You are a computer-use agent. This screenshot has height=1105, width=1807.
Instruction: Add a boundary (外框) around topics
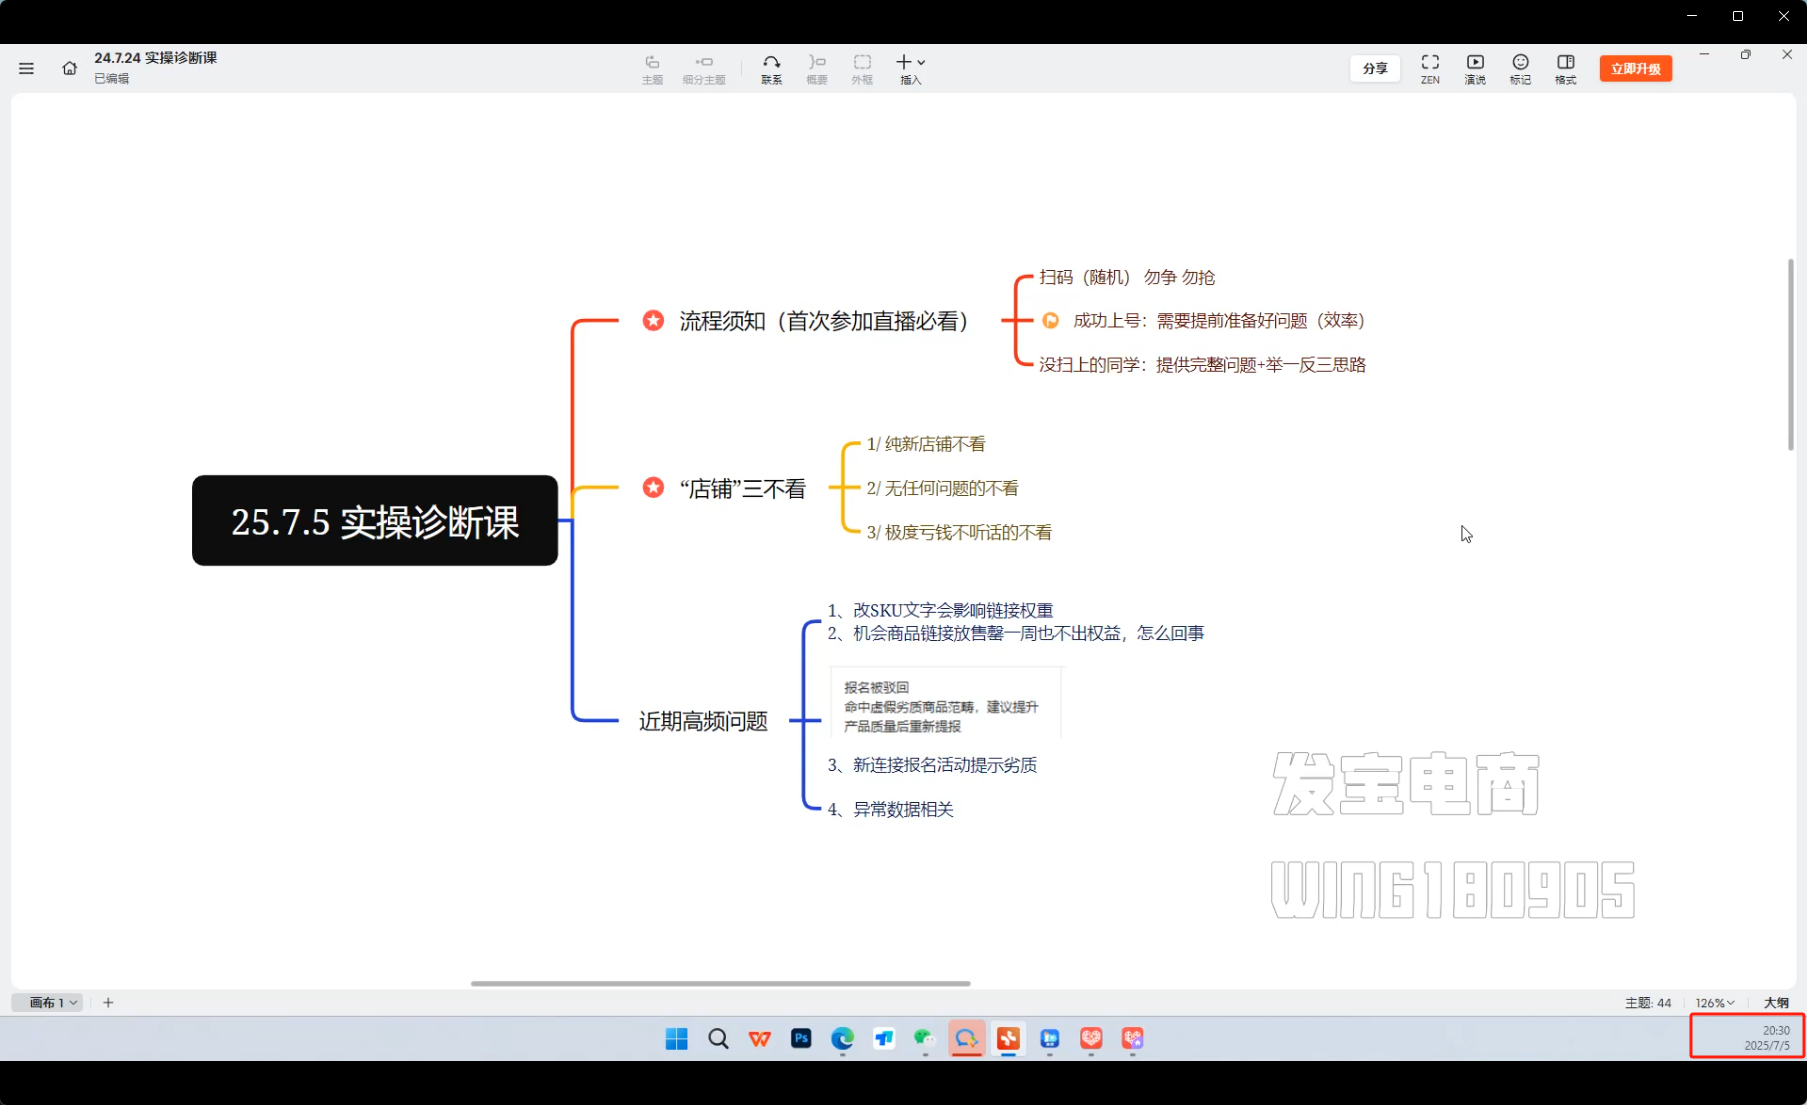pos(861,68)
